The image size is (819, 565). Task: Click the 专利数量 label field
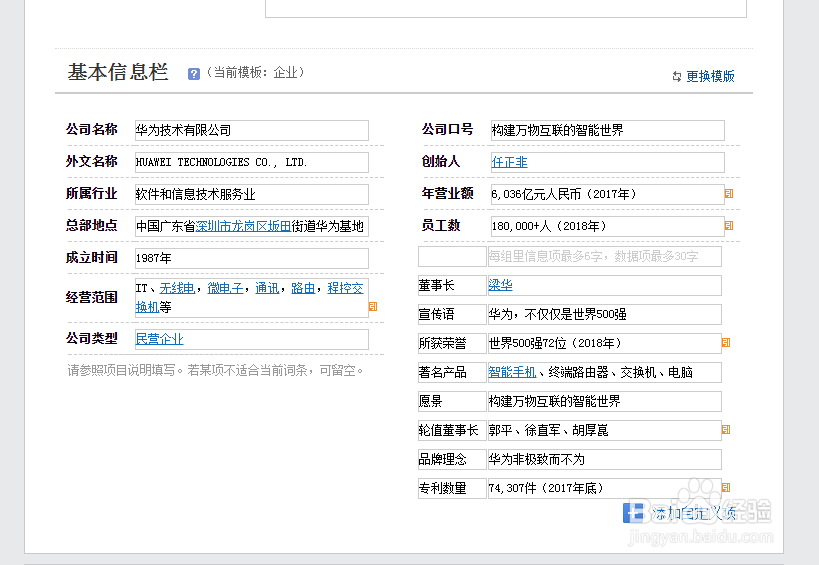click(x=452, y=488)
